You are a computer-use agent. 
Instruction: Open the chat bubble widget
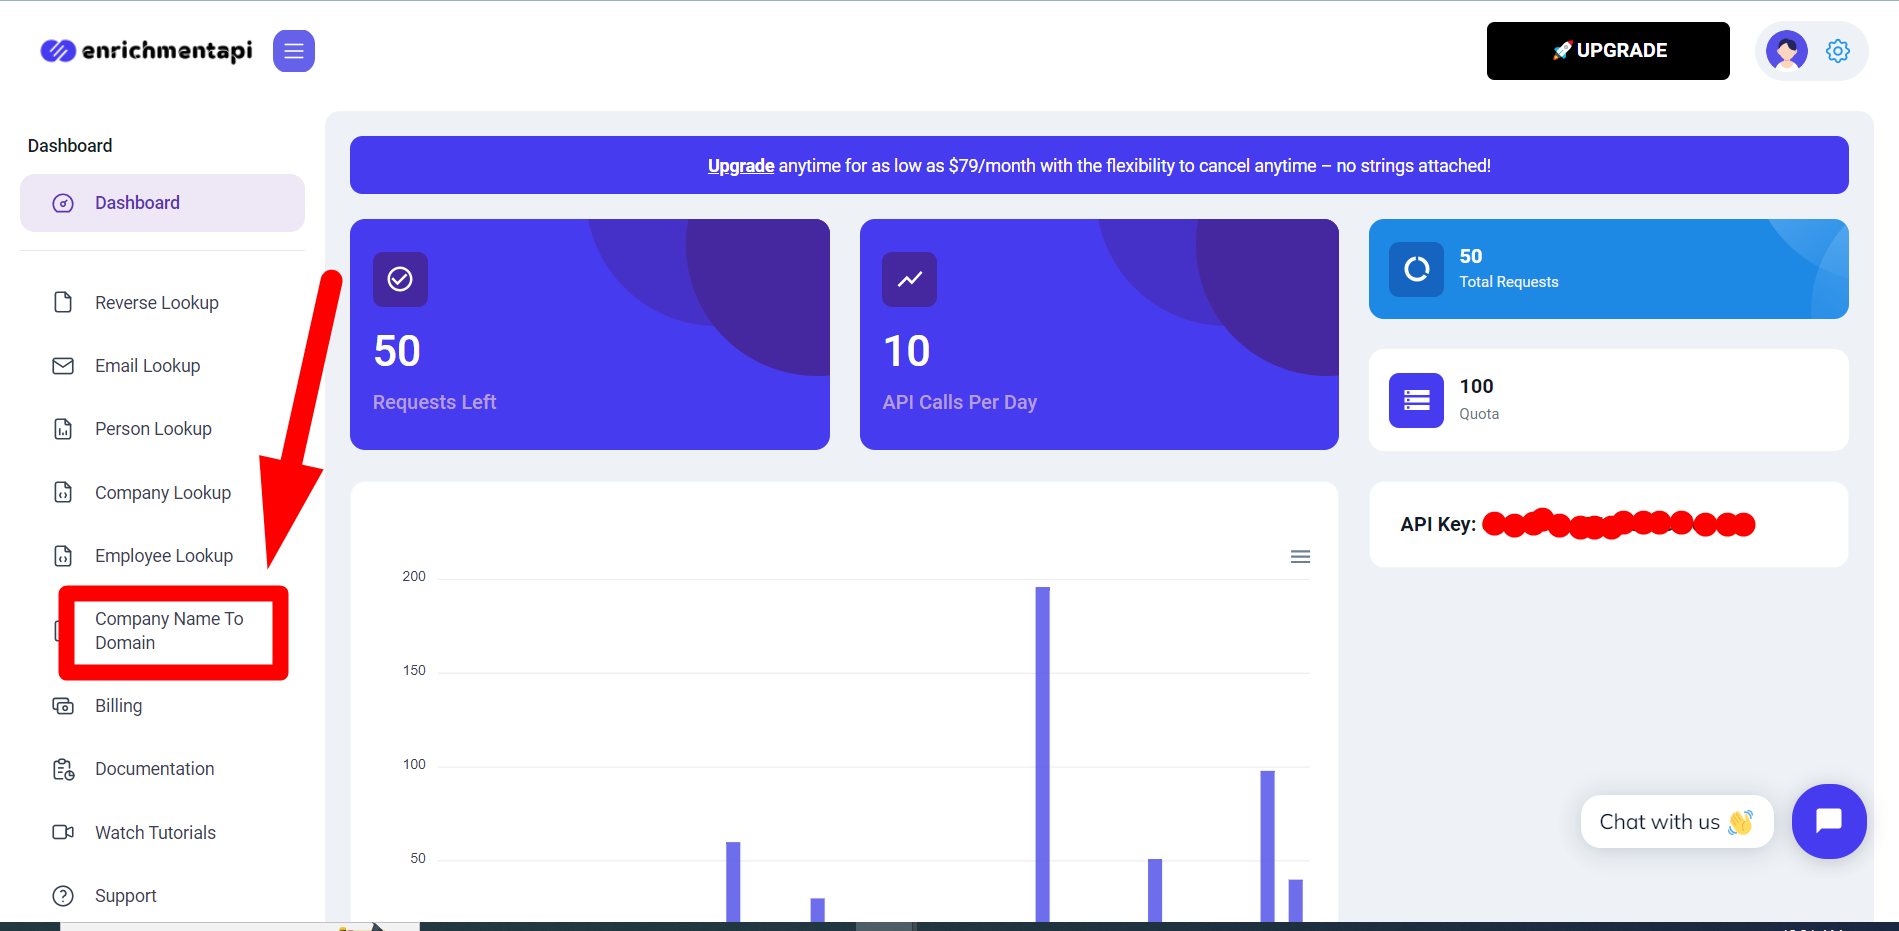pos(1828,821)
